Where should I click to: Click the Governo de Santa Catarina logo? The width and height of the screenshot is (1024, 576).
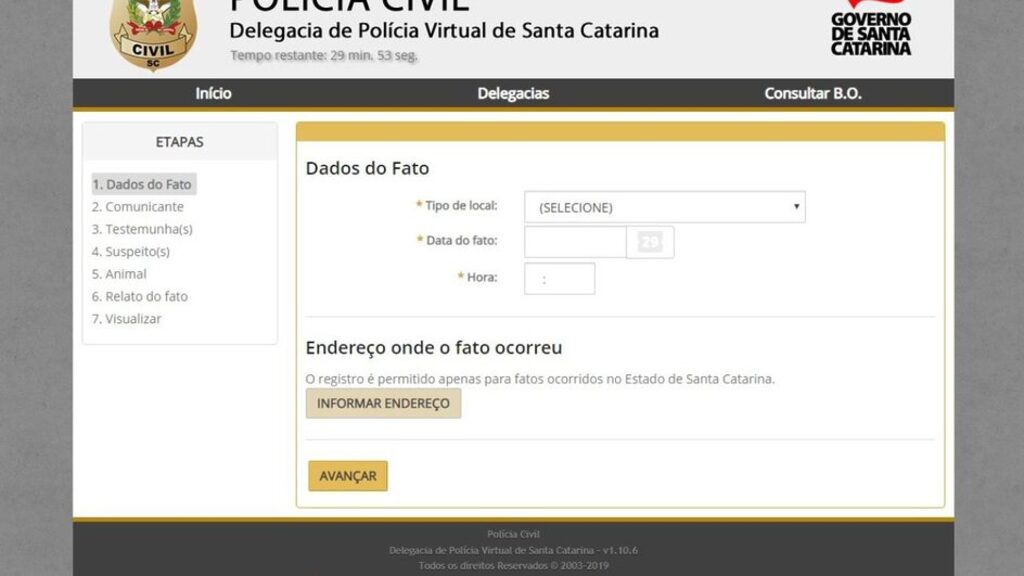tap(870, 28)
